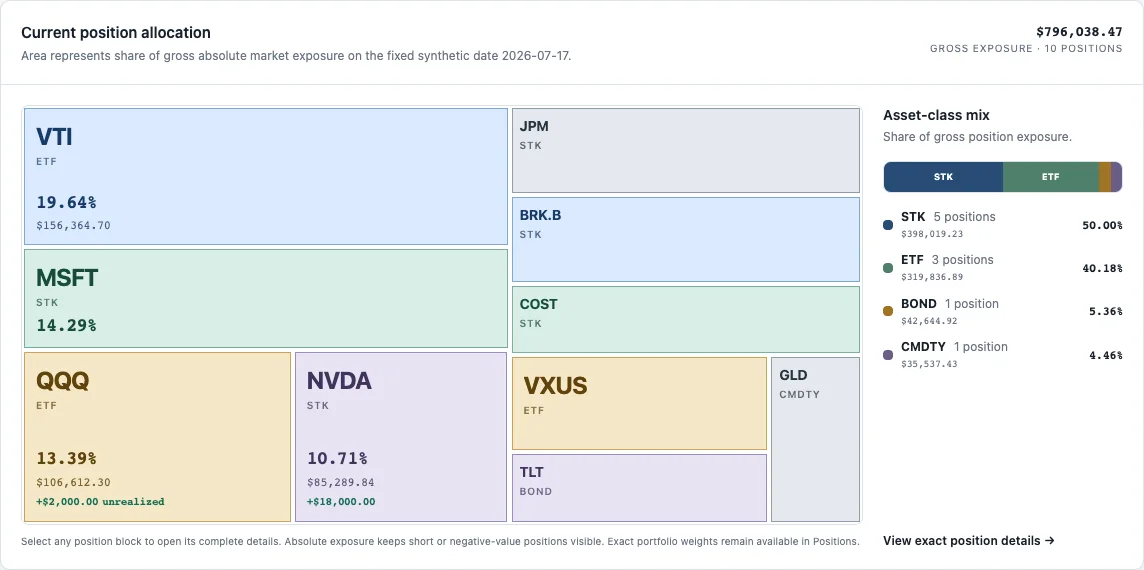Image resolution: width=1144 pixels, height=570 pixels.
Task: Click the blue STK legend dot
Action: coord(888,225)
